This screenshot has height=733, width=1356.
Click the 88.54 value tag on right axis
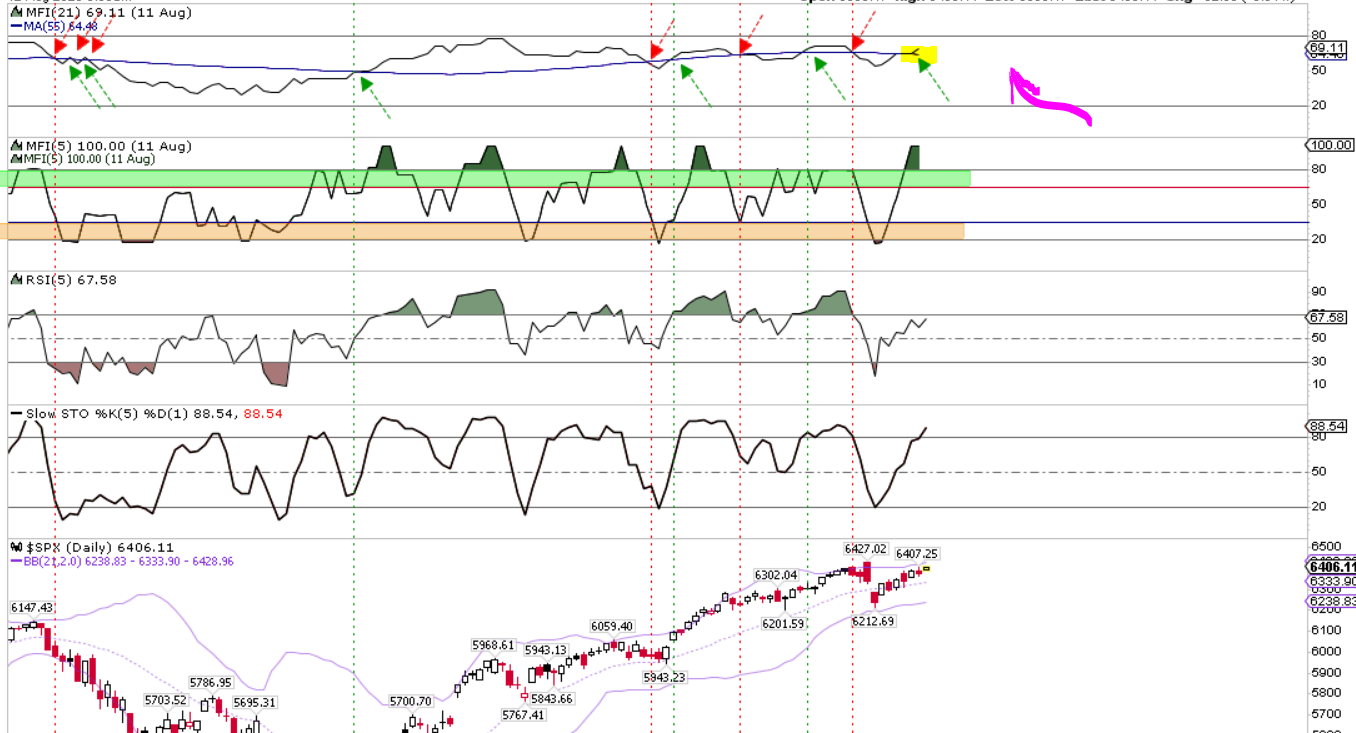coord(1328,426)
